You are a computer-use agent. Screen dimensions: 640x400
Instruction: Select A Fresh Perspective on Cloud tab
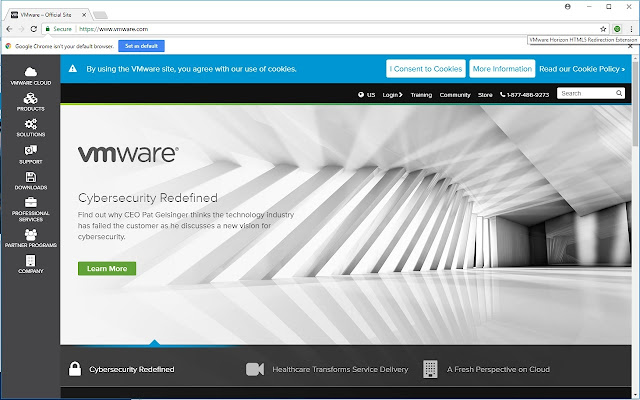(486, 369)
